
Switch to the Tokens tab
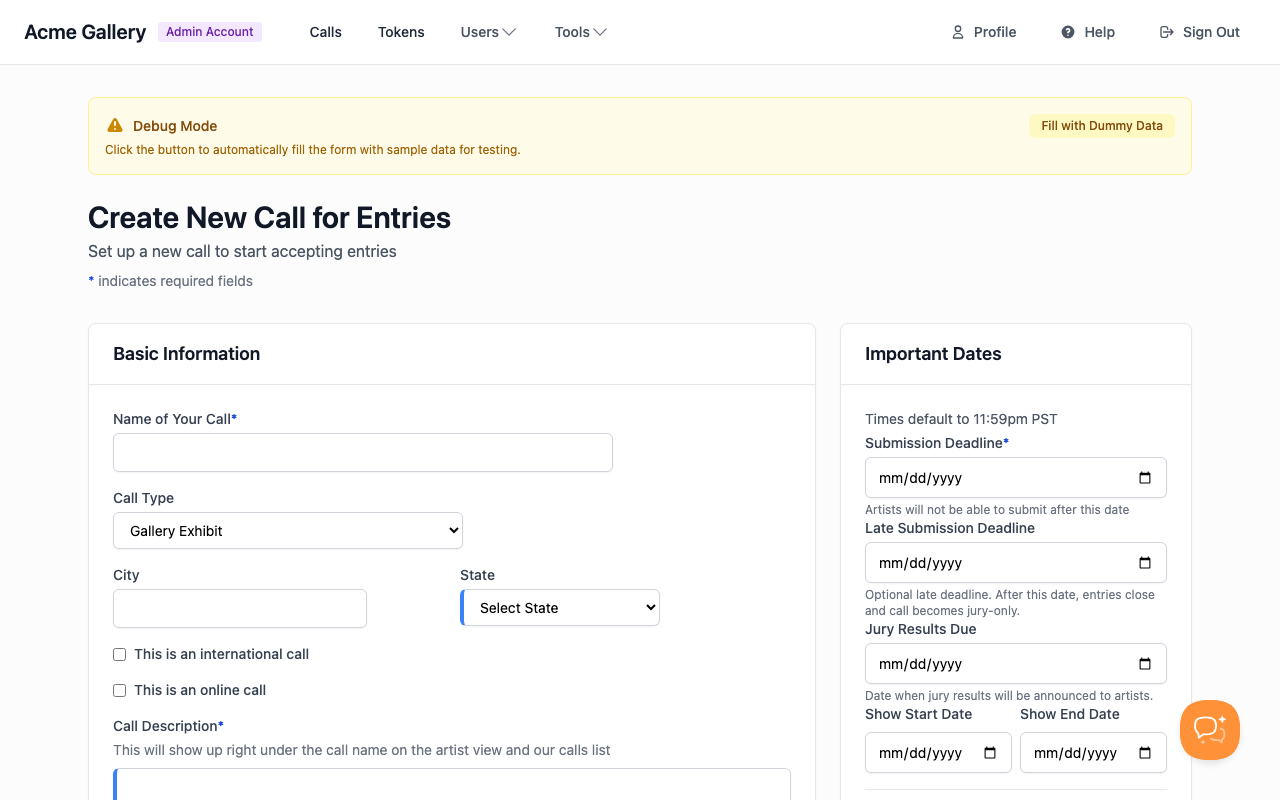[401, 32]
